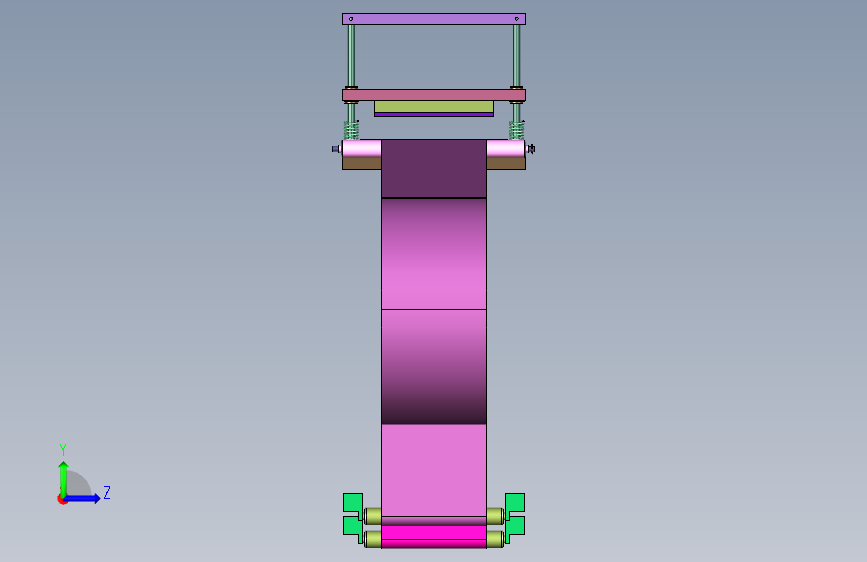Select the left brown support block

[362, 164]
